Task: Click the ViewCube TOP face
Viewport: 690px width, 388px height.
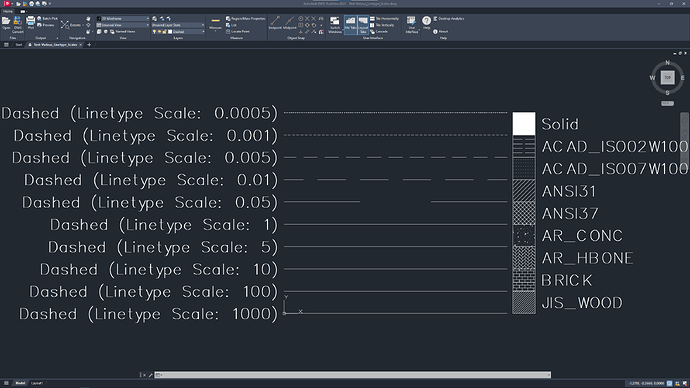Action: pyautogui.click(x=668, y=77)
